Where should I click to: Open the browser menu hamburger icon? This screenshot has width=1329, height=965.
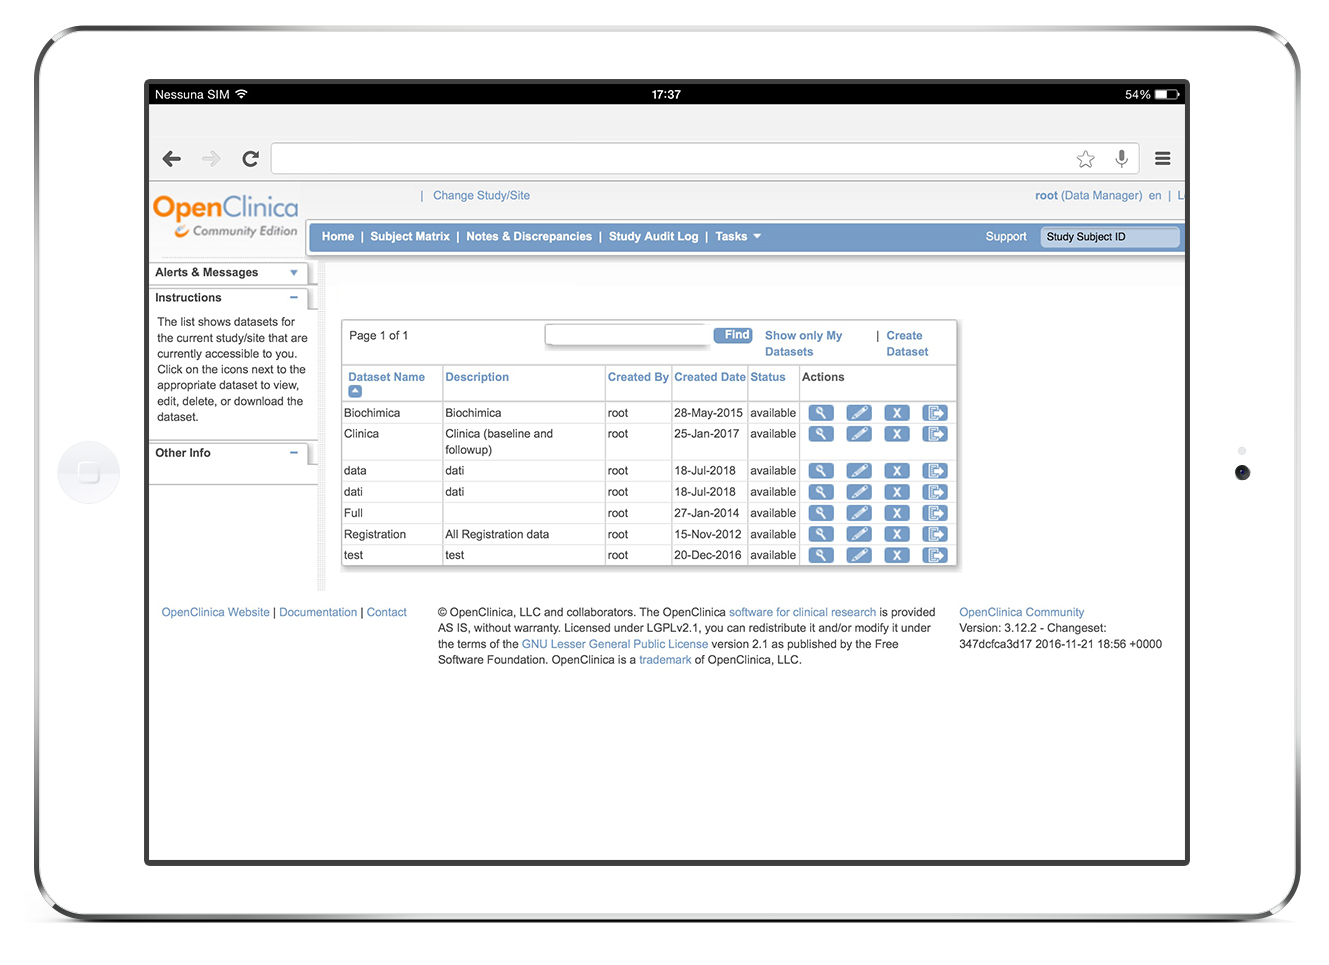[1162, 158]
